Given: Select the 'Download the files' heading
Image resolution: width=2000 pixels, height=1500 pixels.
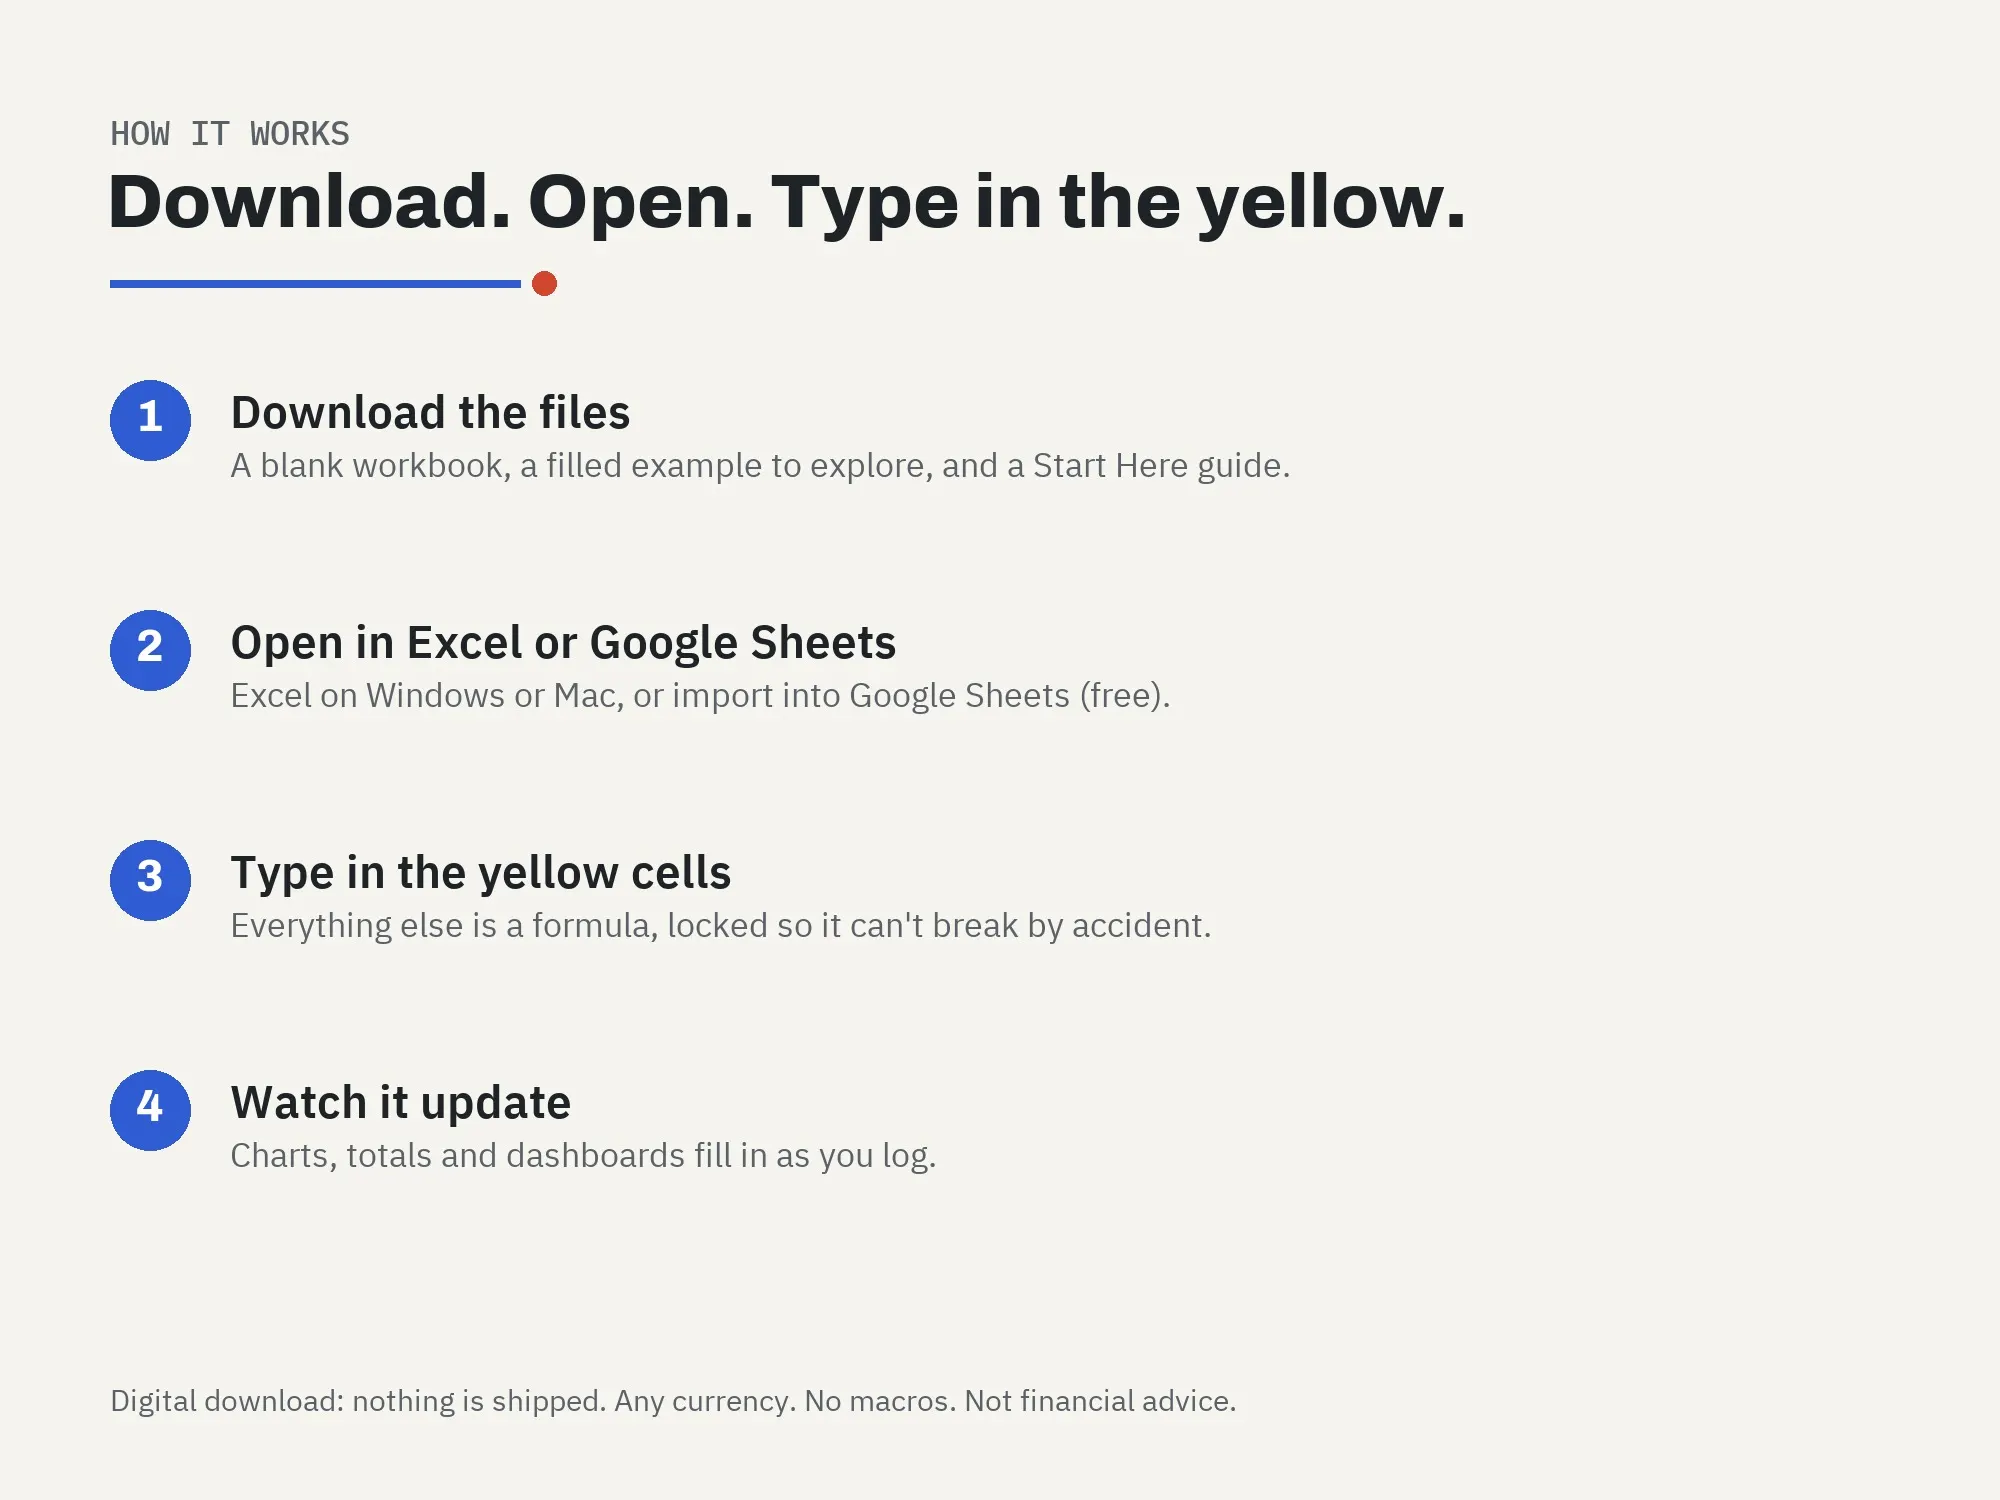Looking at the screenshot, I should point(430,413).
